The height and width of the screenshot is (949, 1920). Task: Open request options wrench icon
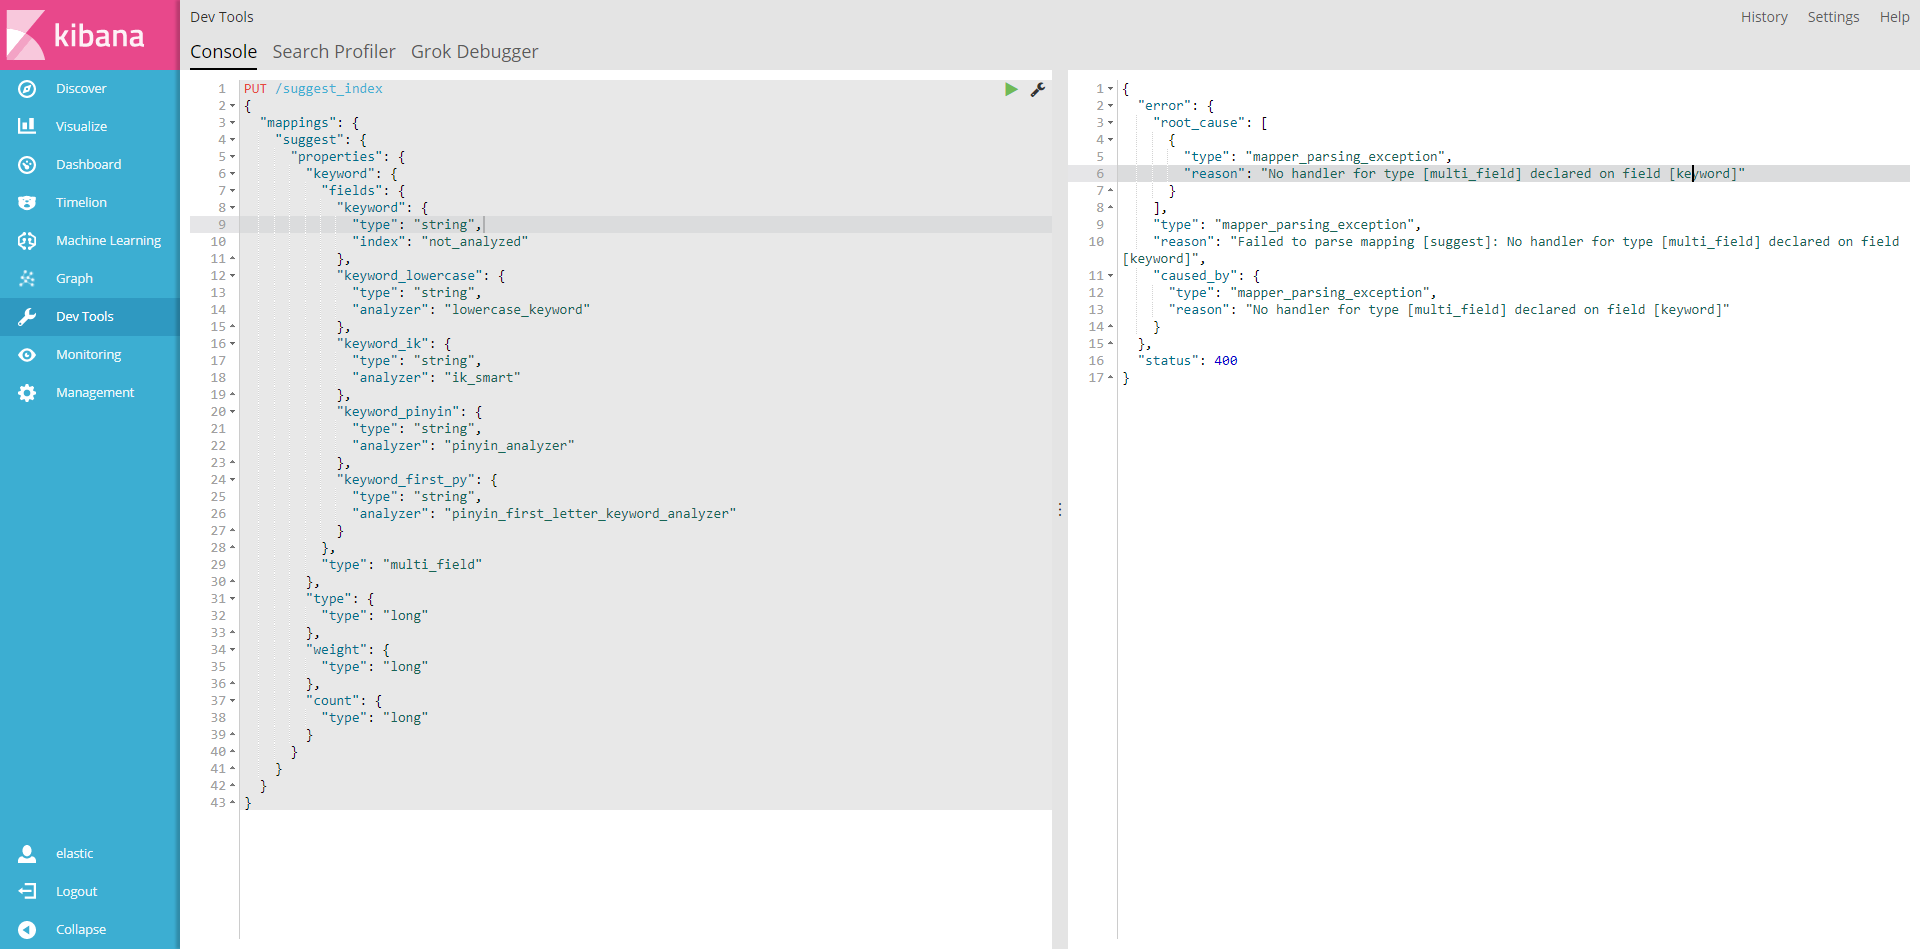tap(1038, 89)
